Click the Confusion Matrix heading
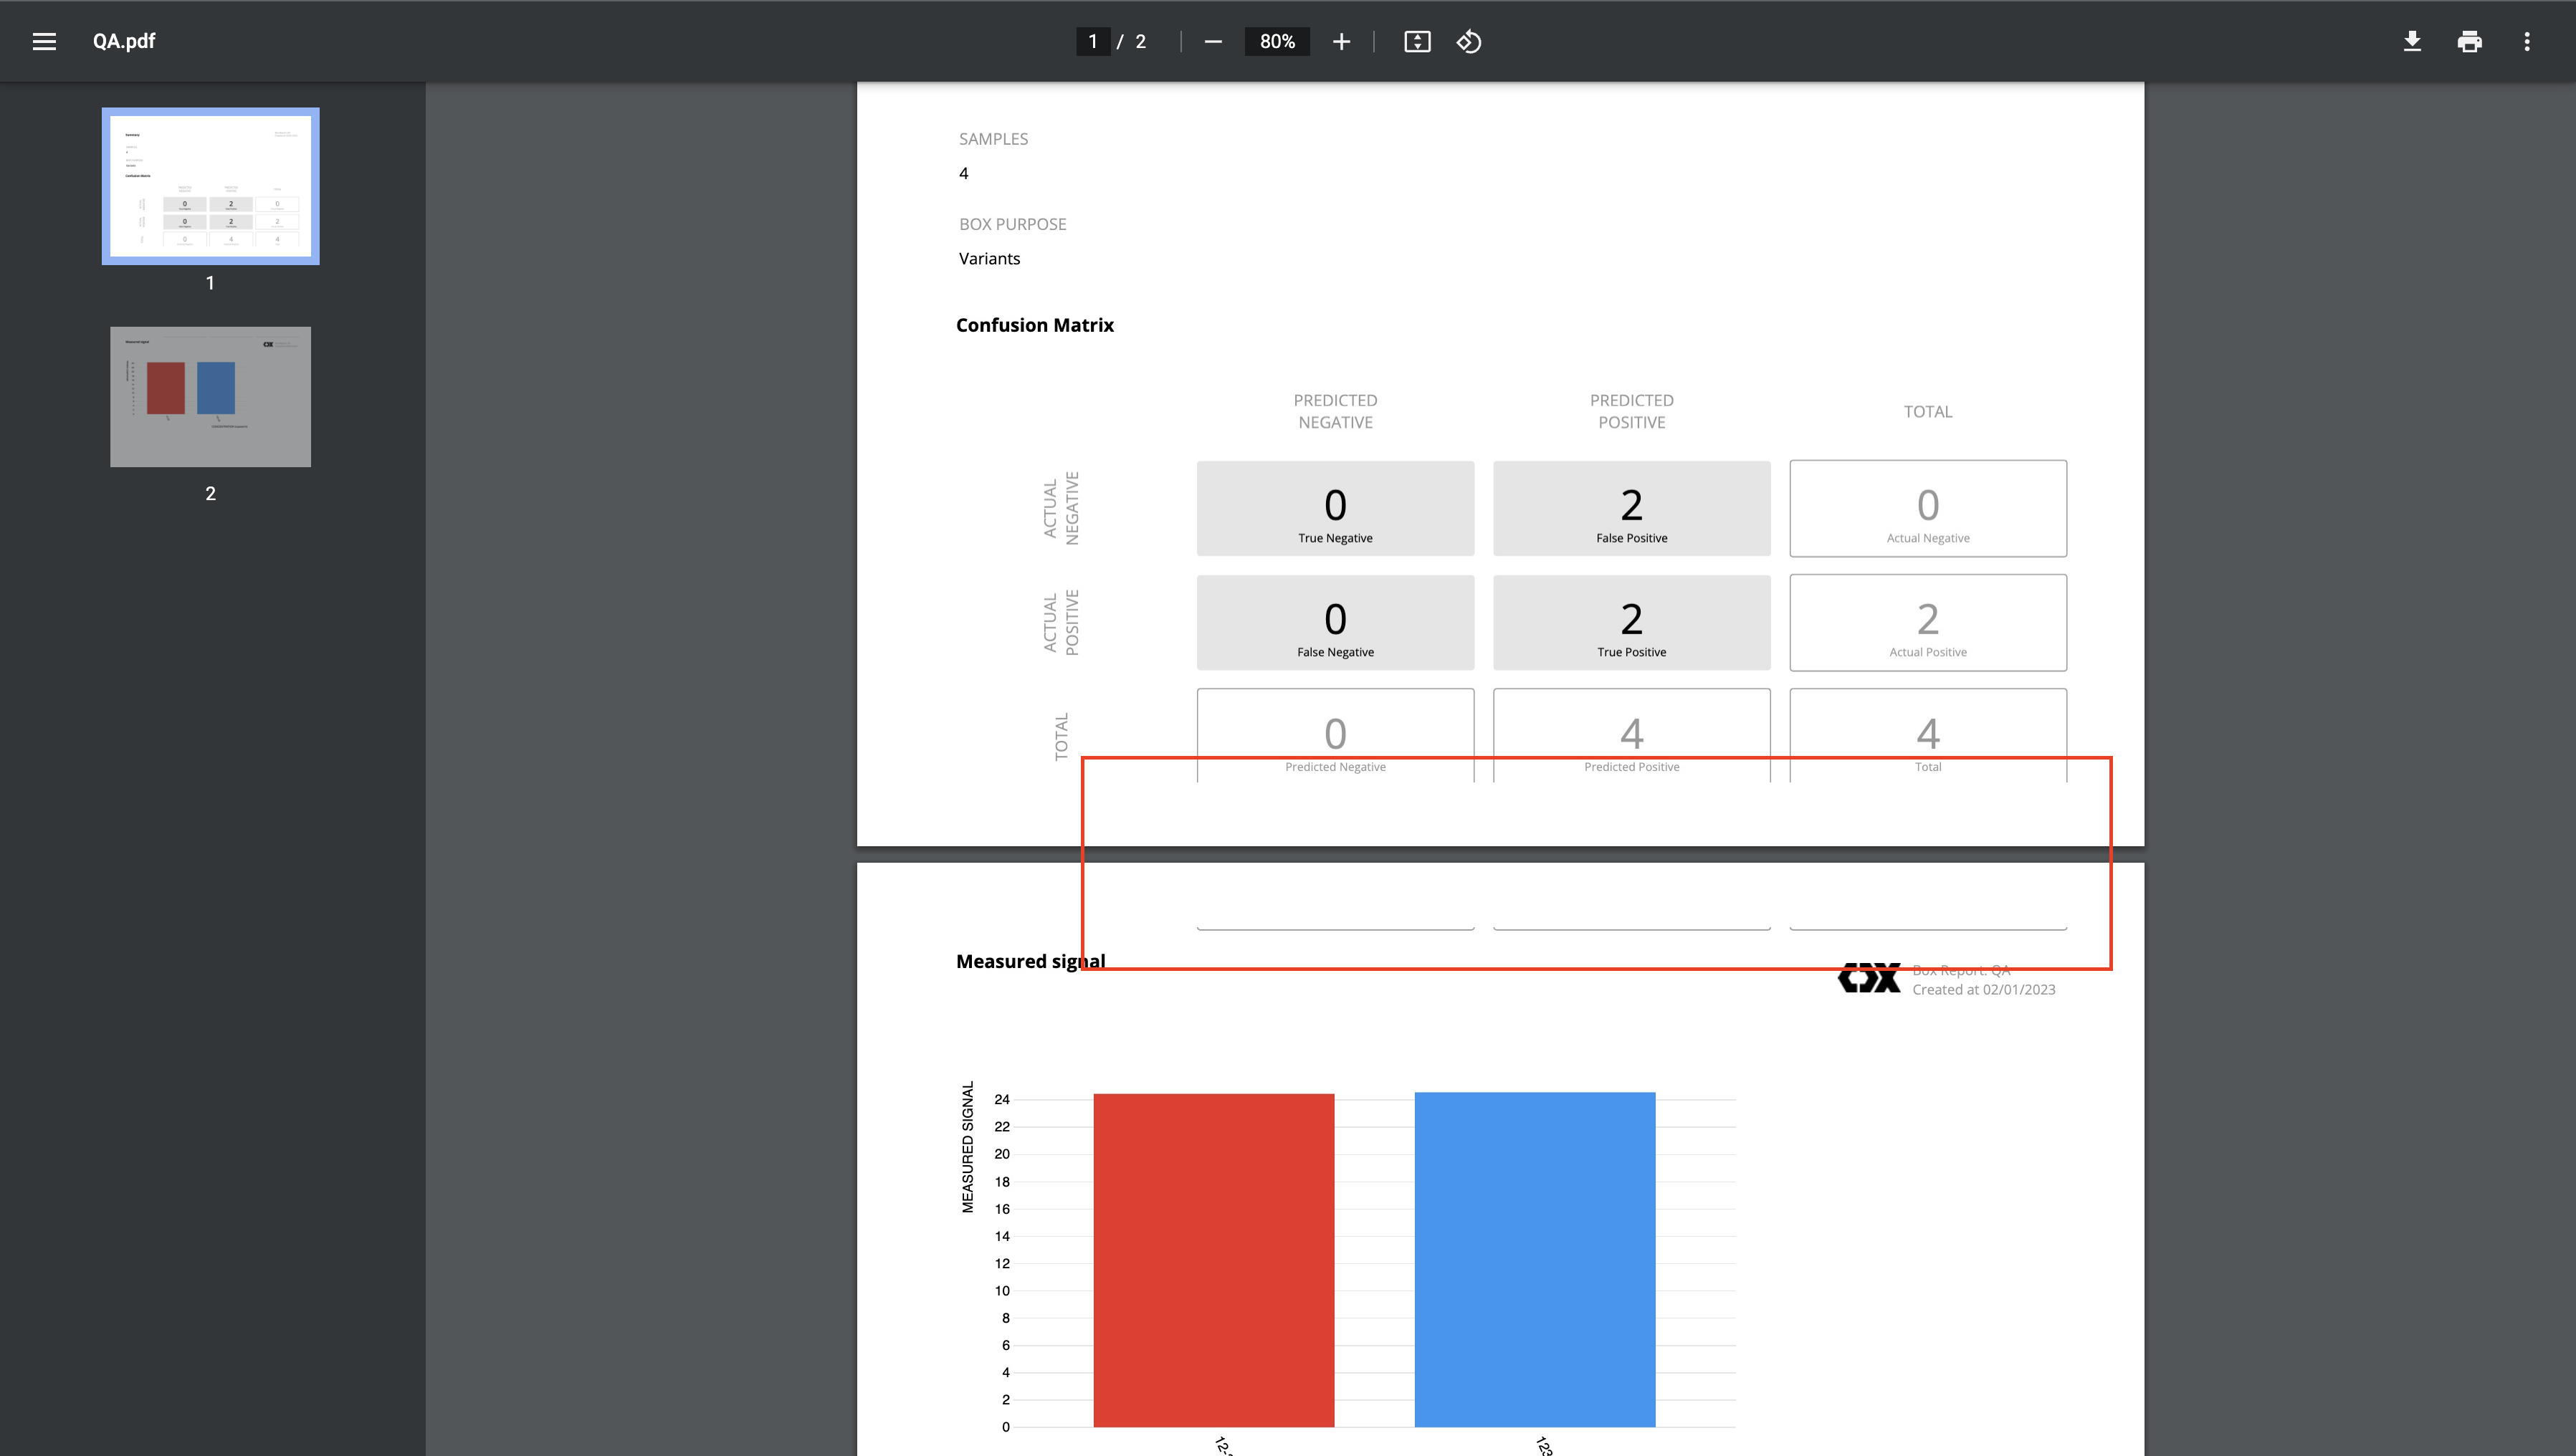The width and height of the screenshot is (2576, 1456). pyautogui.click(x=1034, y=325)
